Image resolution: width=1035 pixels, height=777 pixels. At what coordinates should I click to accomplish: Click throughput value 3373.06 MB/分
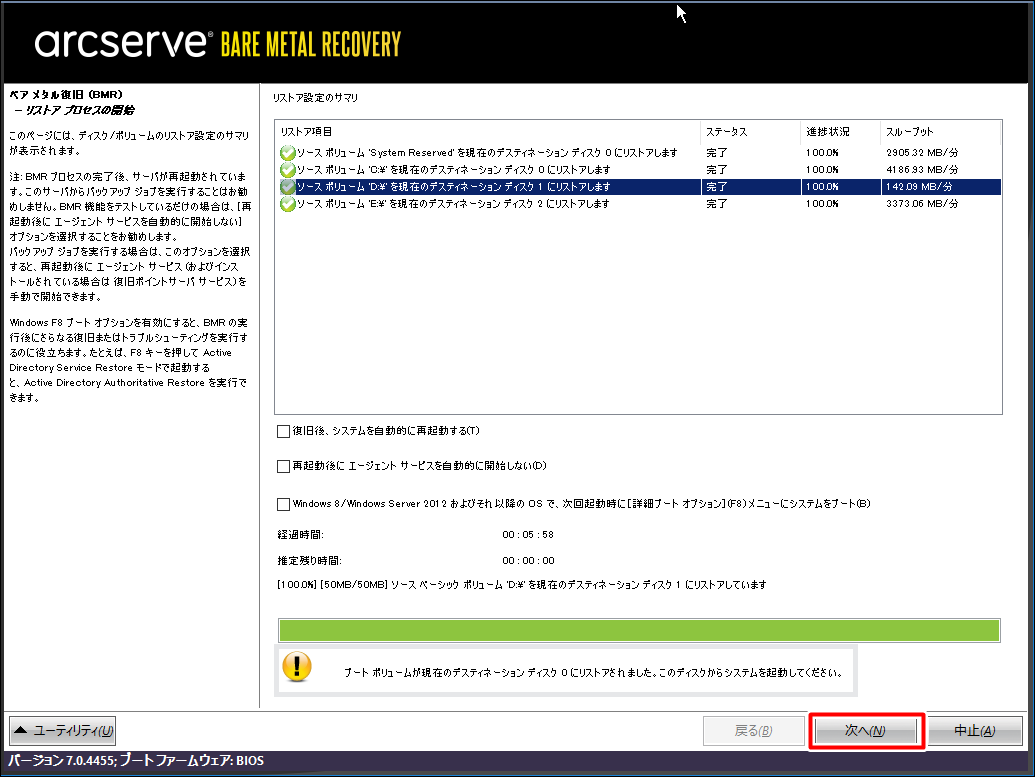tap(921, 204)
